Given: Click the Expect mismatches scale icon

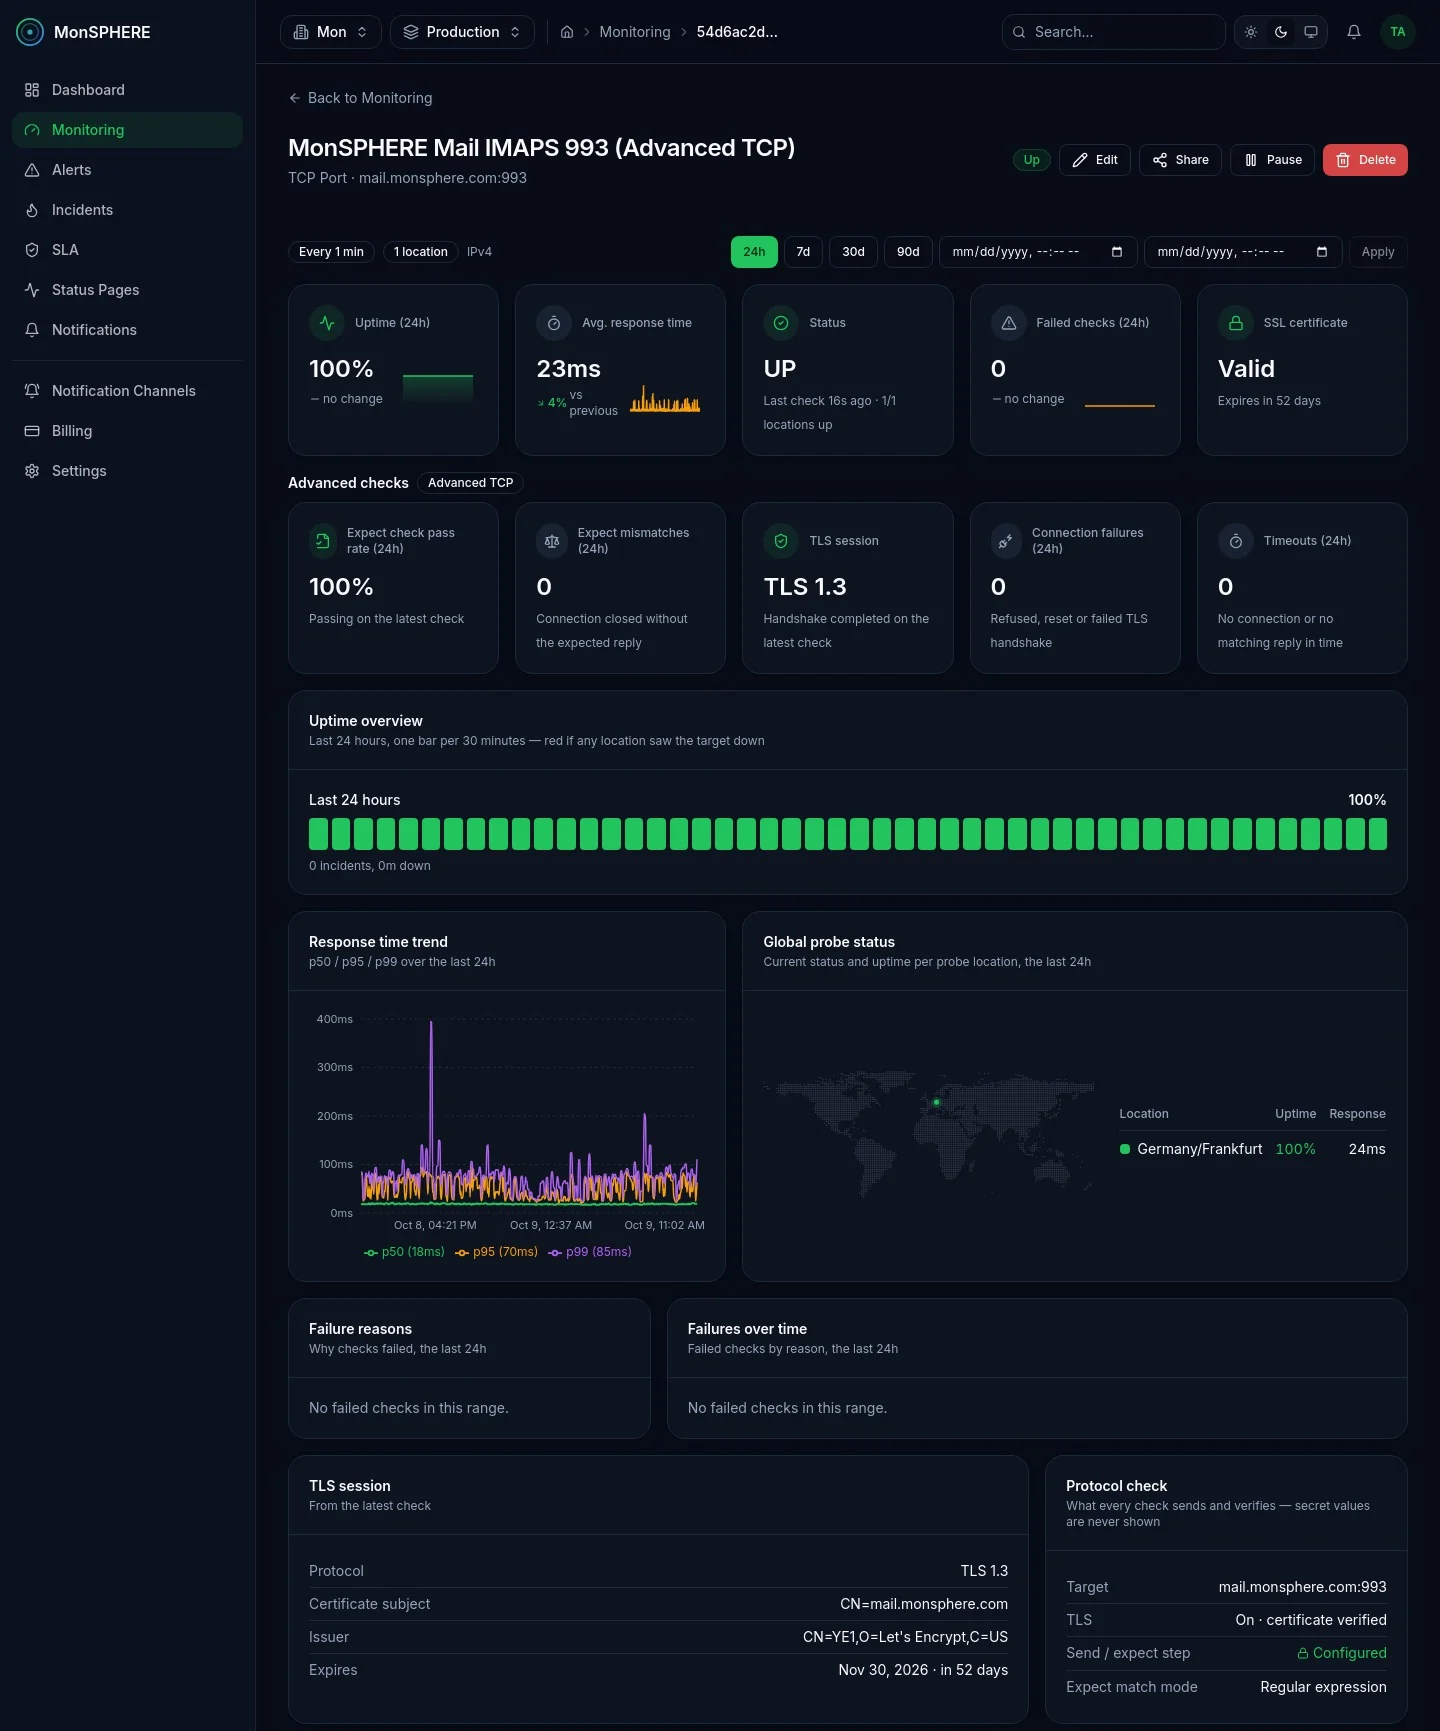Looking at the screenshot, I should pyautogui.click(x=552, y=541).
